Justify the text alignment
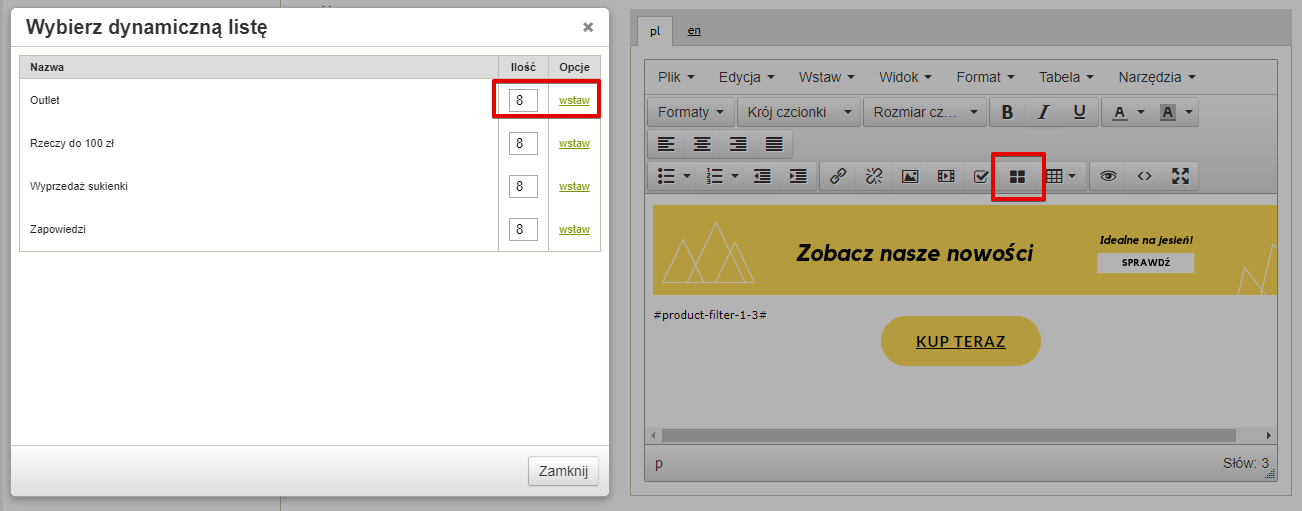Screen dimensions: 1302x511 [774, 144]
